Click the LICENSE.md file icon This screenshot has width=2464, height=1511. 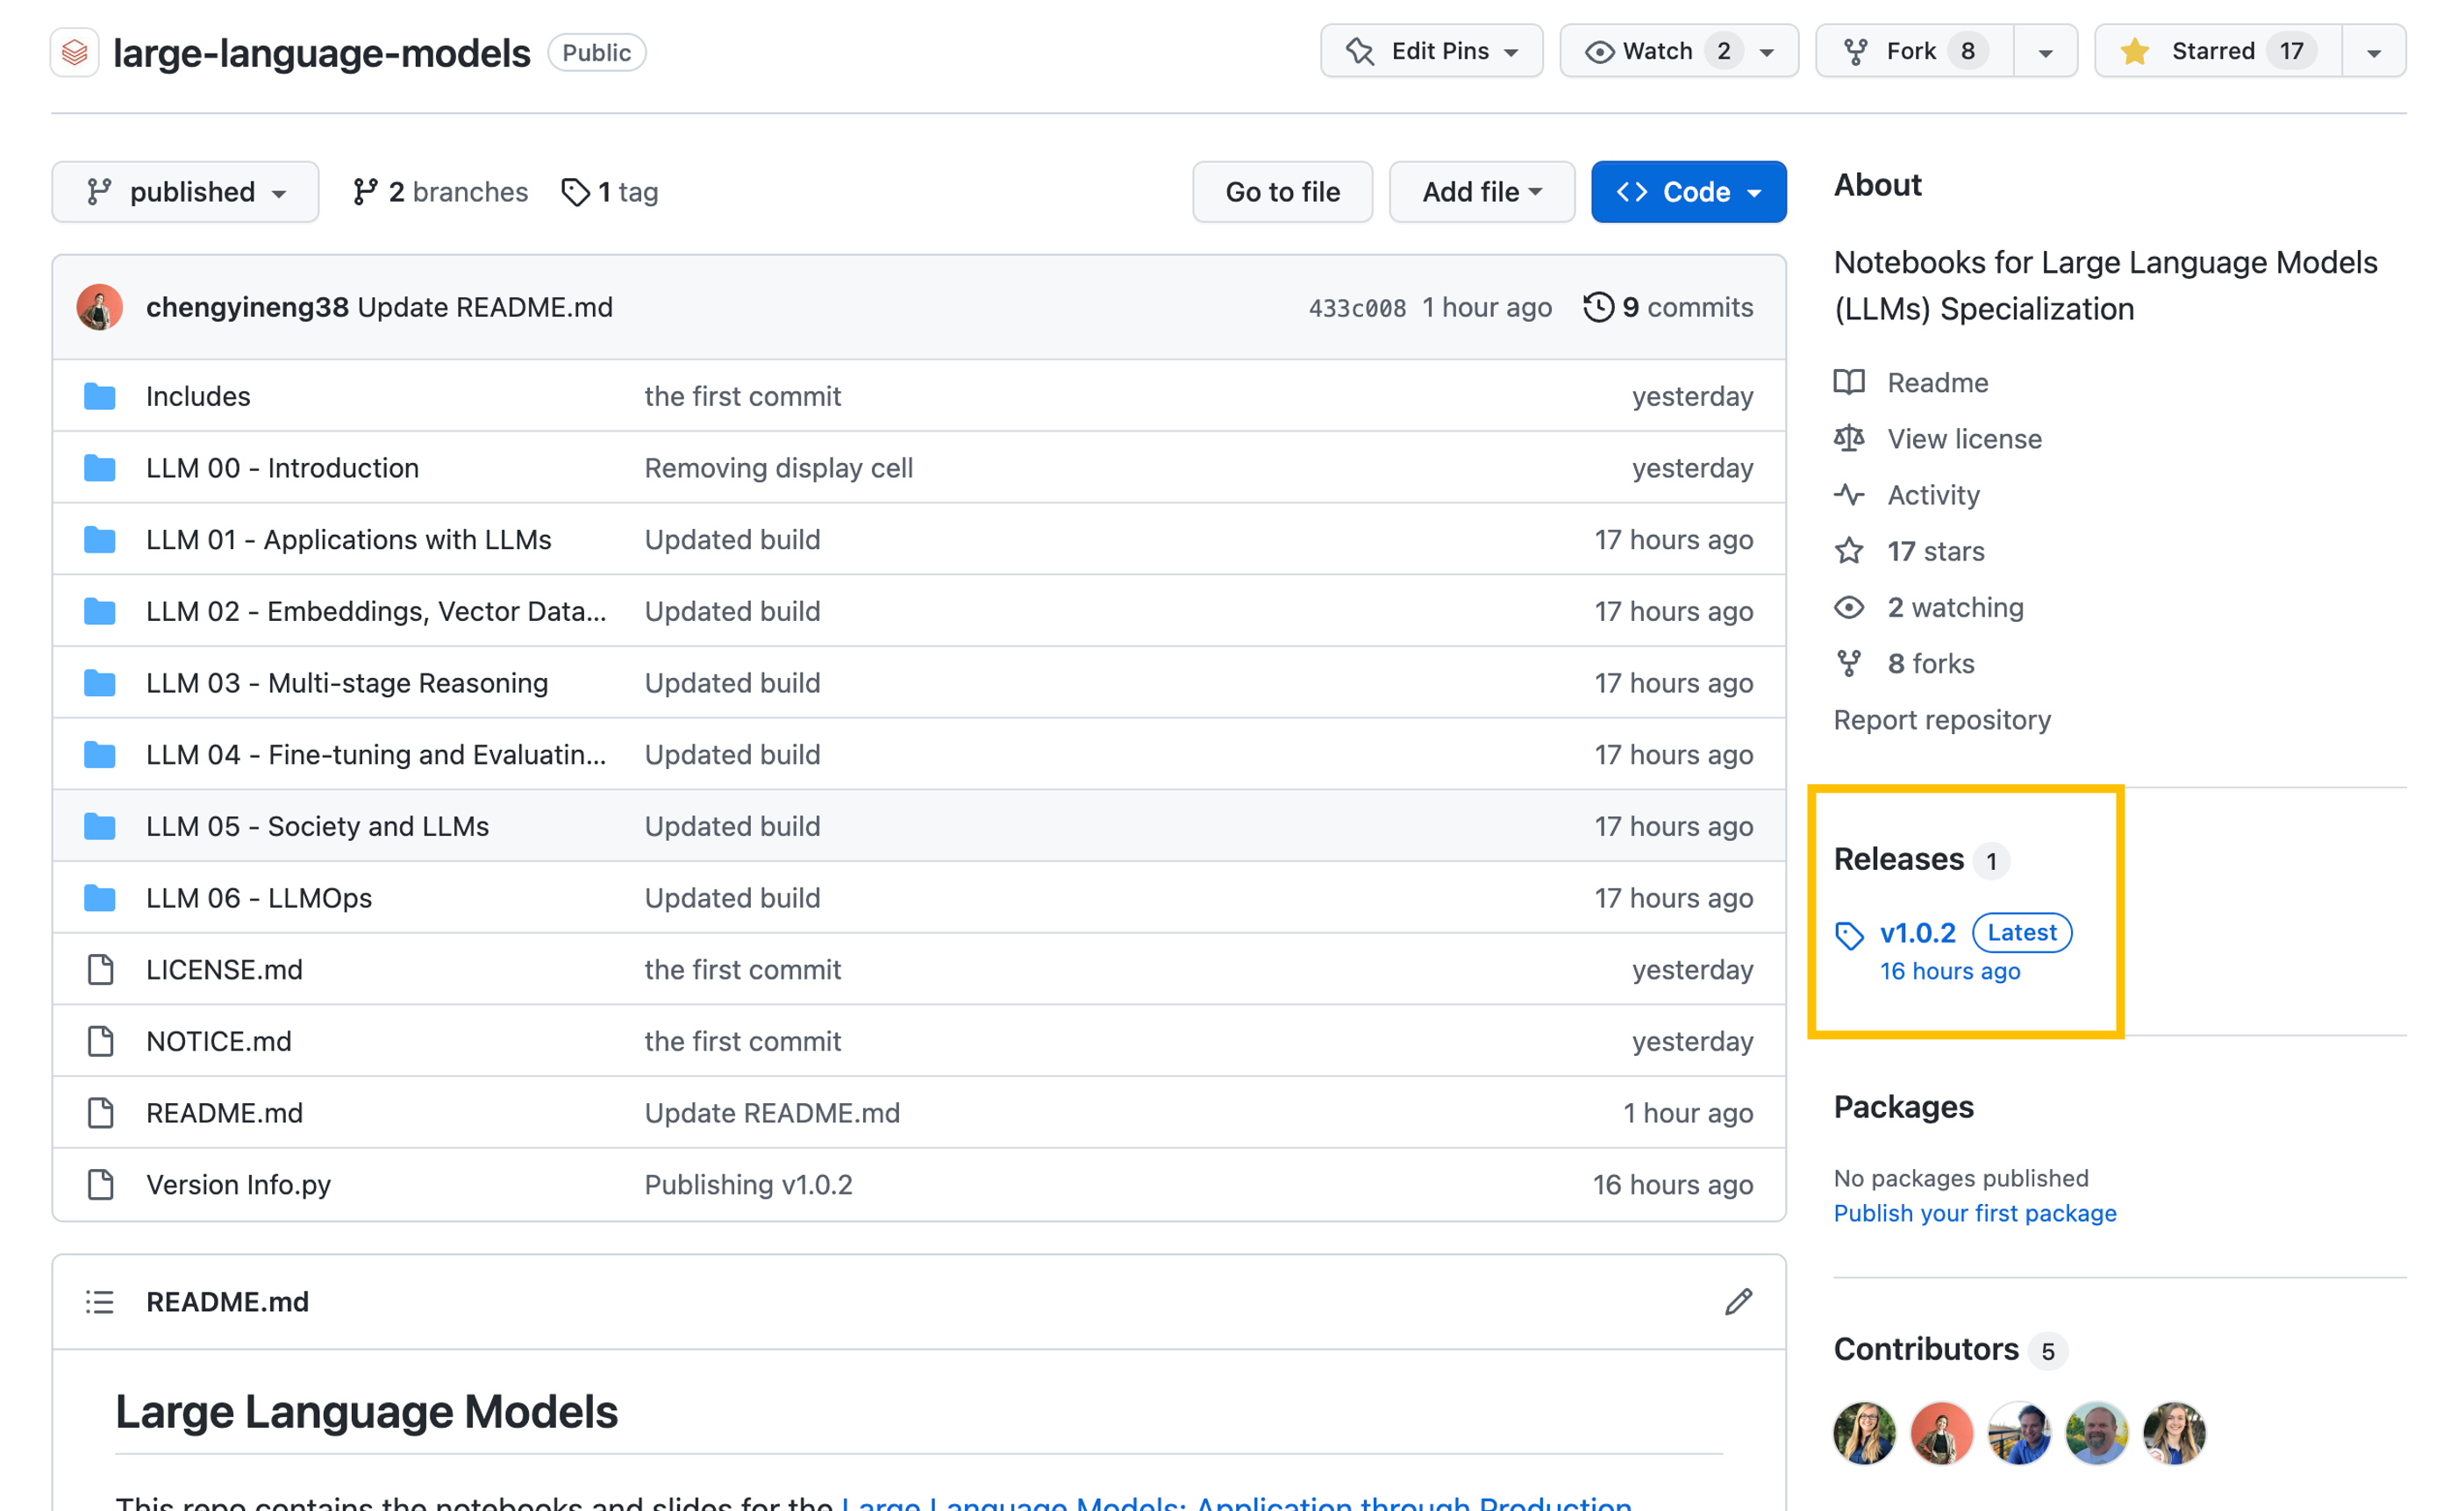[x=100, y=969]
